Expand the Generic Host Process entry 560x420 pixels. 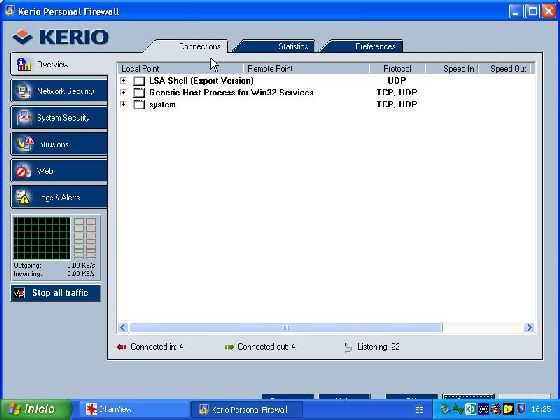pos(123,92)
